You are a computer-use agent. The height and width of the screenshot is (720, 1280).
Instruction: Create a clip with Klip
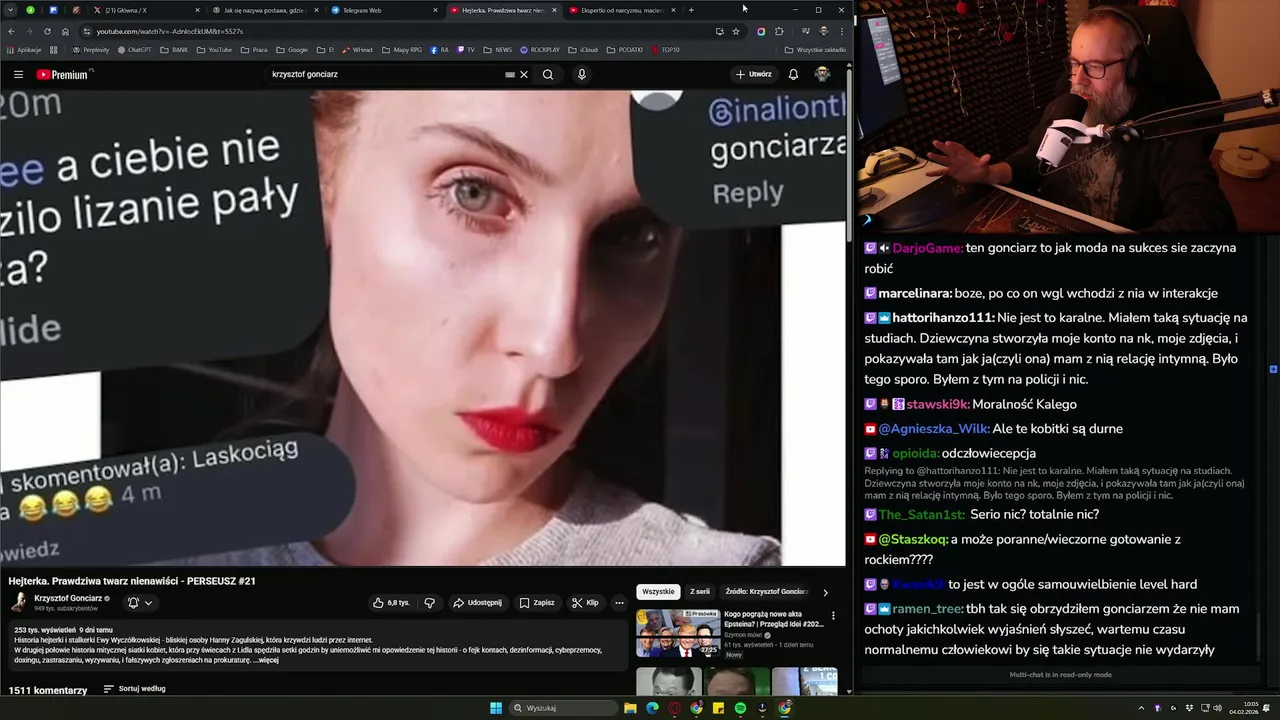[x=585, y=603]
